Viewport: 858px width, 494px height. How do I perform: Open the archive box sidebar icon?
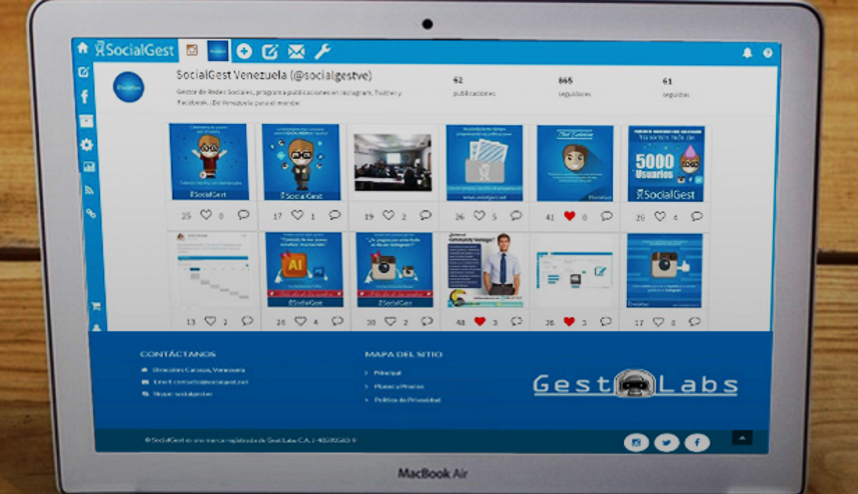click(86, 121)
